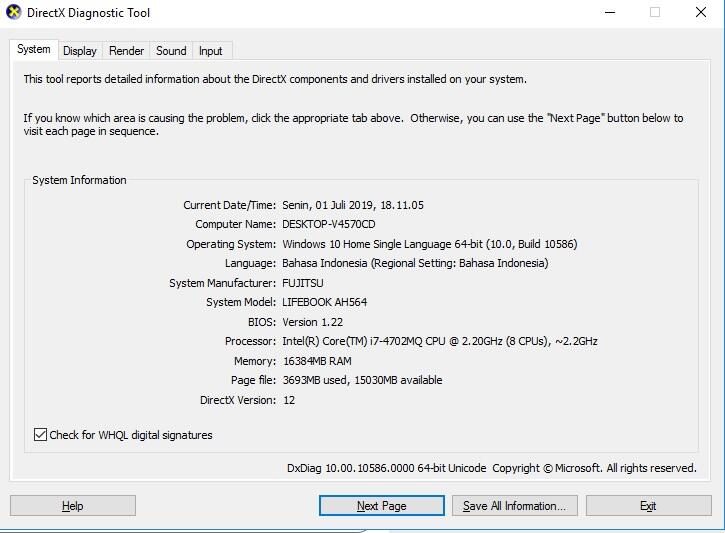Click the Help button
The image size is (725, 533).
tap(73, 506)
